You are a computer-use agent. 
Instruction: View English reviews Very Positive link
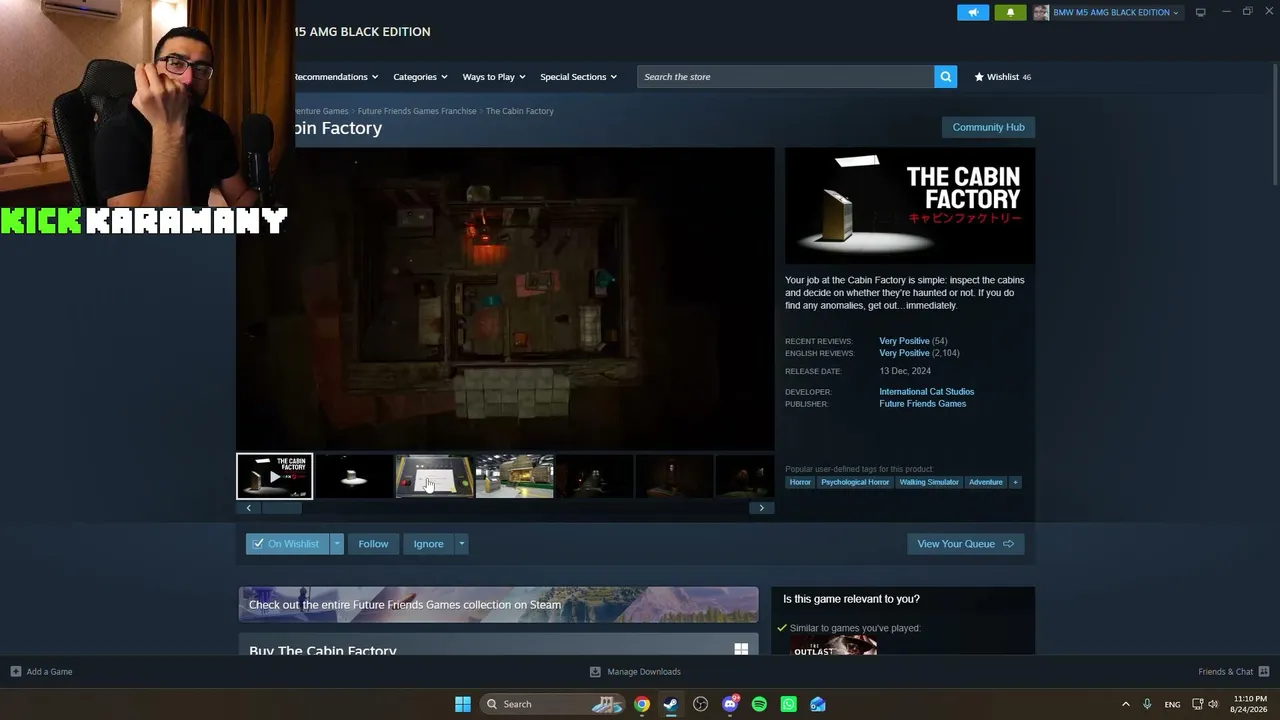[x=904, y=353]
